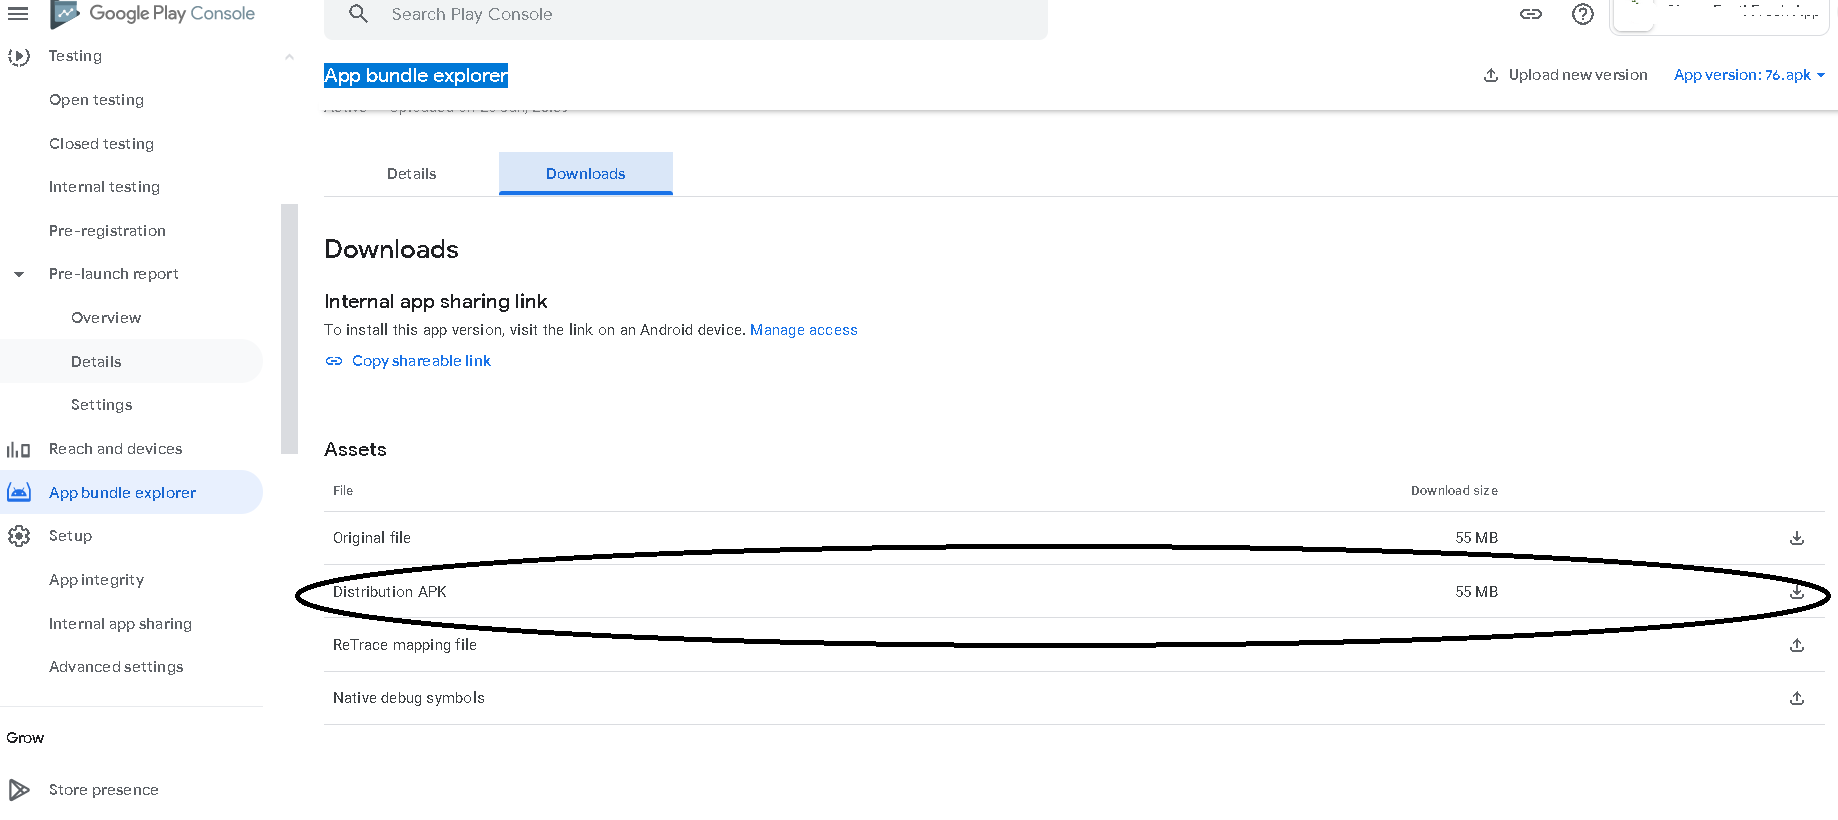
Task: Download the Distribution APK
Action: [1796, 592]
